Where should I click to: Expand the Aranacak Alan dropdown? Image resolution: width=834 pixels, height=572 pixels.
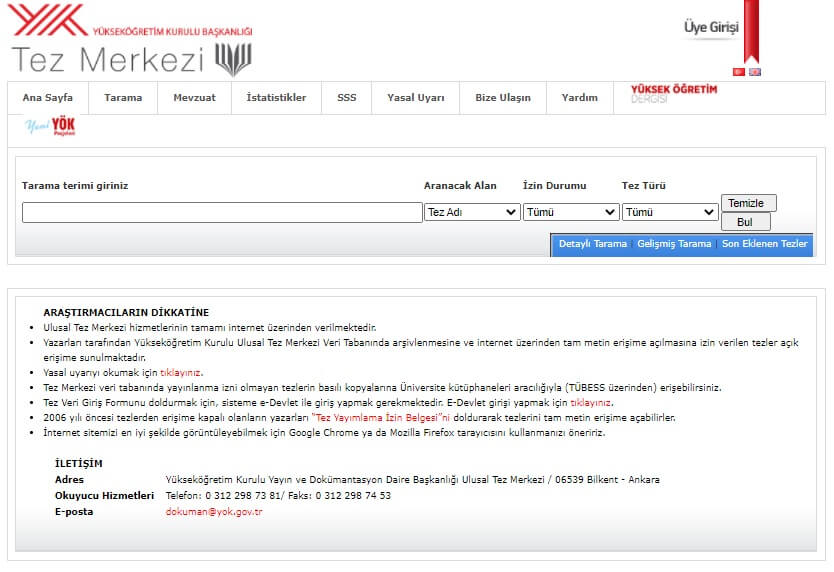tap(472, 212)
